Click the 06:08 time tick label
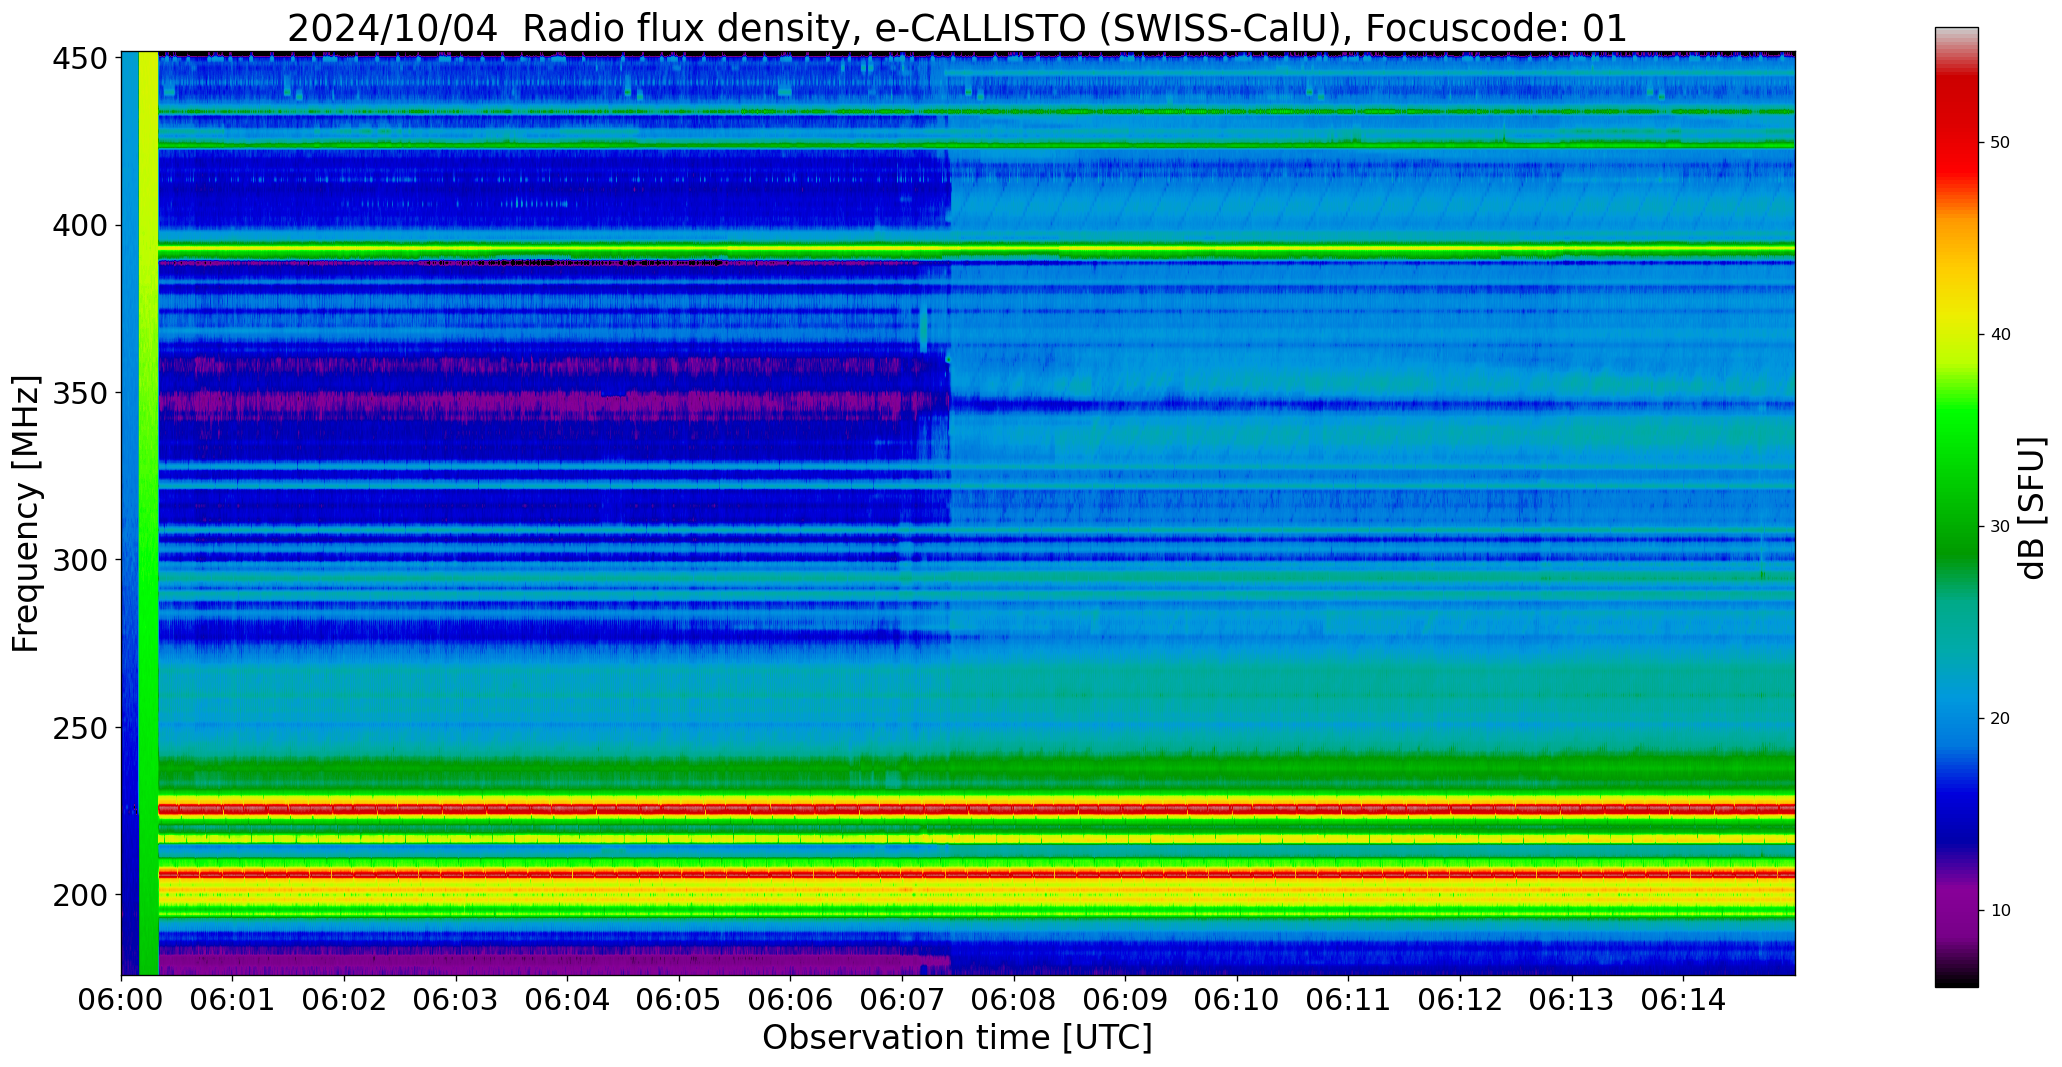2062x1067 pixels. tap(1014, 1000)
